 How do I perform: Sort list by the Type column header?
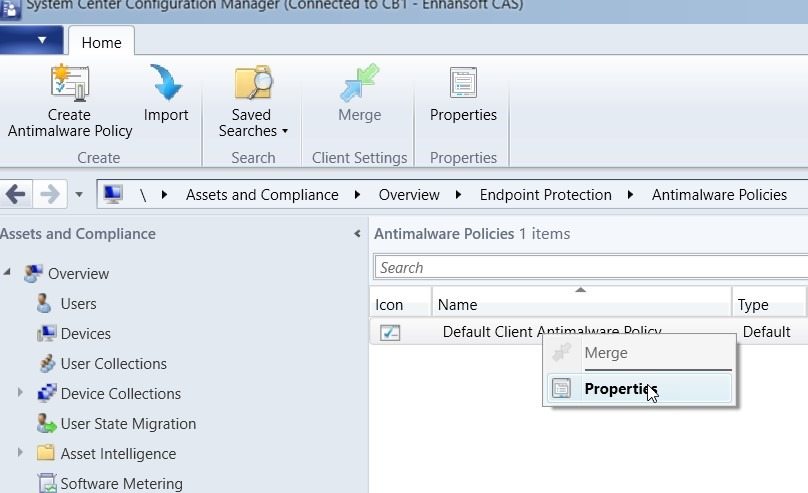[x=769, y=304]
